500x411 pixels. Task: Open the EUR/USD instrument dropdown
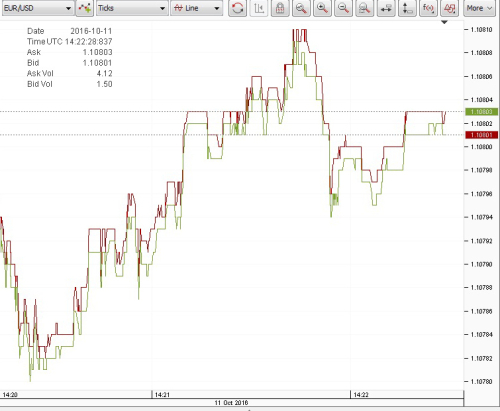pos(37,8)
